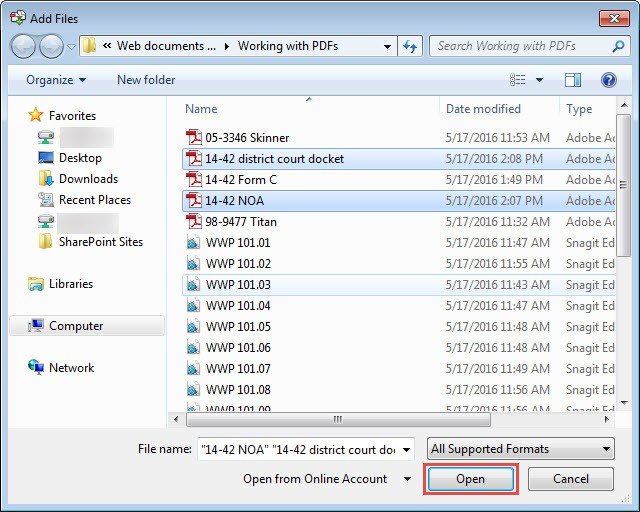Click the Snagit icon next to WWP 101.01
Image resolution: width=640 pixels, height=512 pixels.
[194, 243]
